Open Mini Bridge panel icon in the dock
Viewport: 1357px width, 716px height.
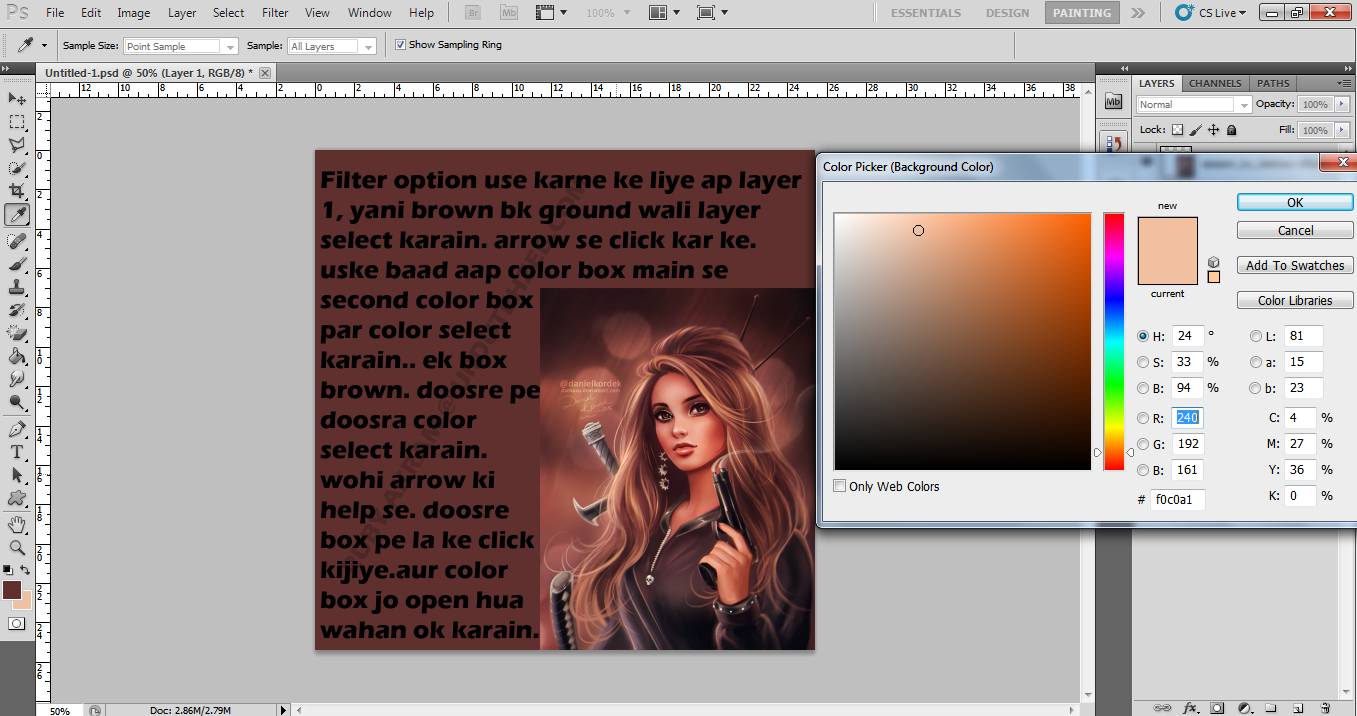coord(1113,102)
